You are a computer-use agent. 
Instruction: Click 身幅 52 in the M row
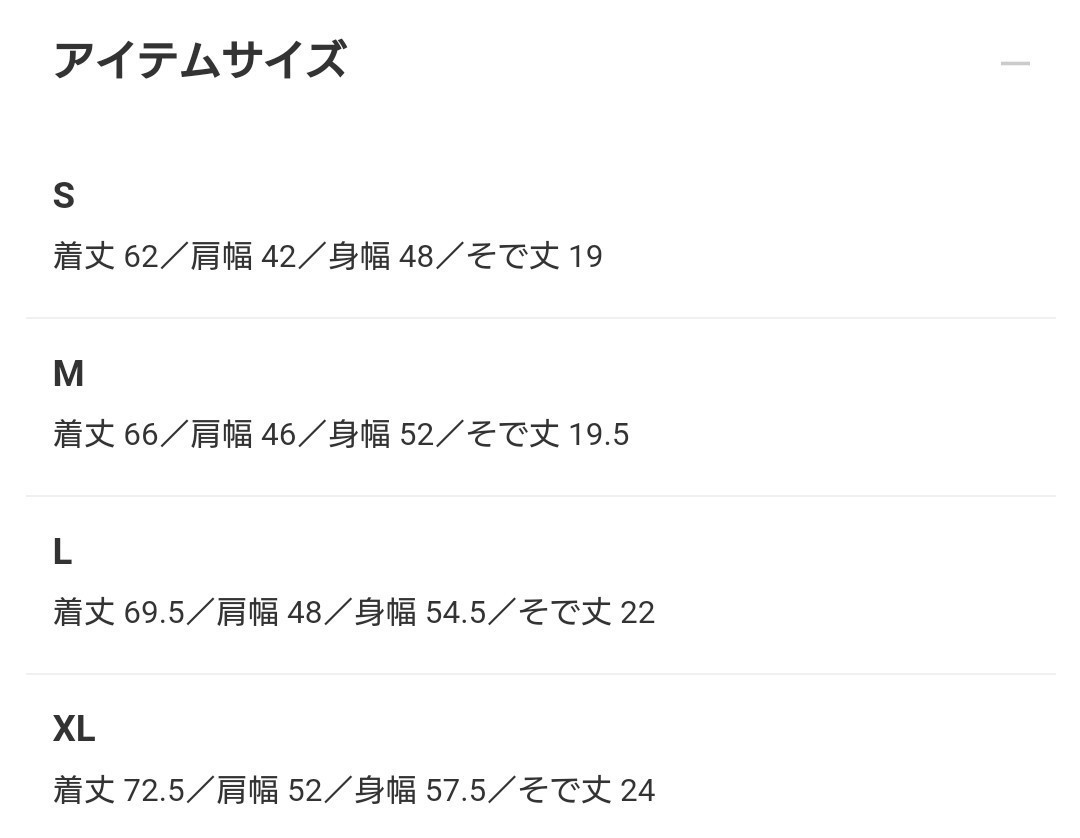[381, 435]
